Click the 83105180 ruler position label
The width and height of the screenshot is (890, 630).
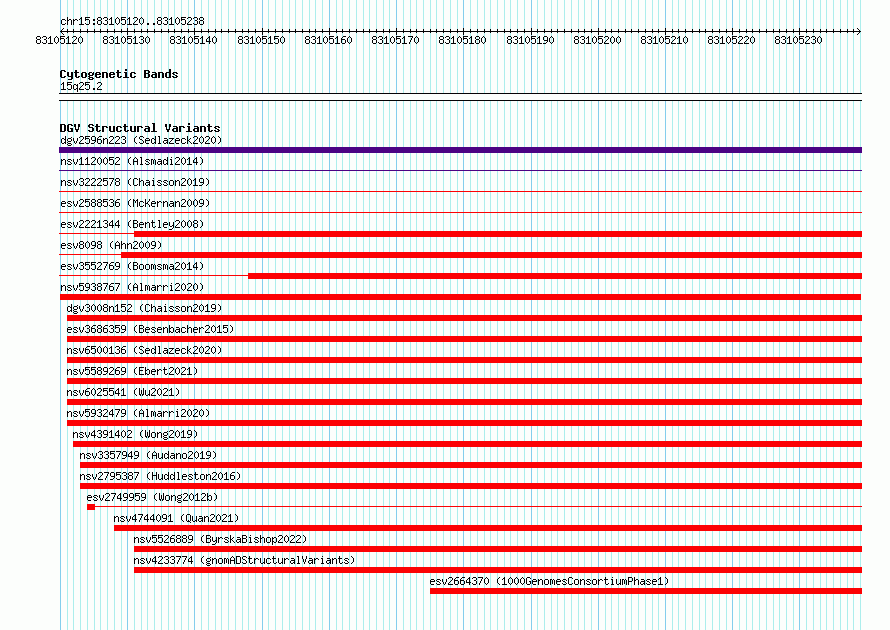462,40
